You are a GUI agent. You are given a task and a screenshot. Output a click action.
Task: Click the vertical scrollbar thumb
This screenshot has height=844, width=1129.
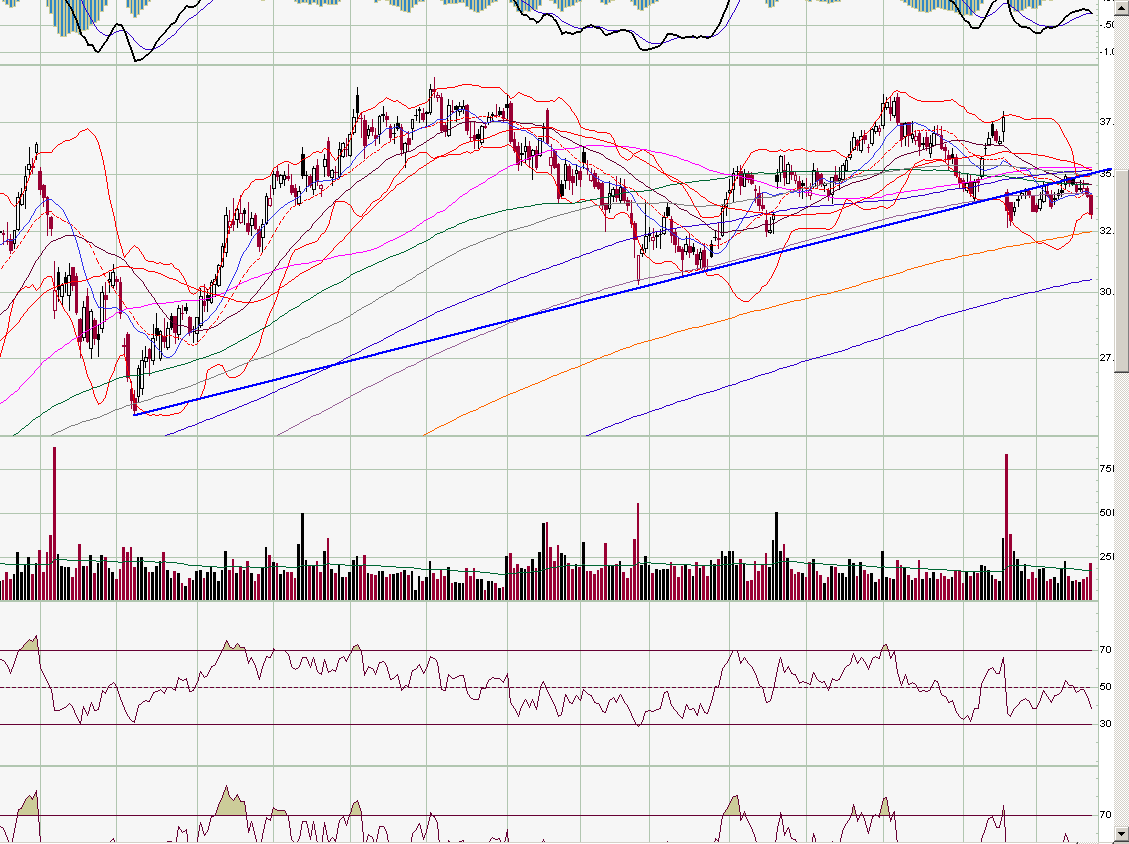1122,273
